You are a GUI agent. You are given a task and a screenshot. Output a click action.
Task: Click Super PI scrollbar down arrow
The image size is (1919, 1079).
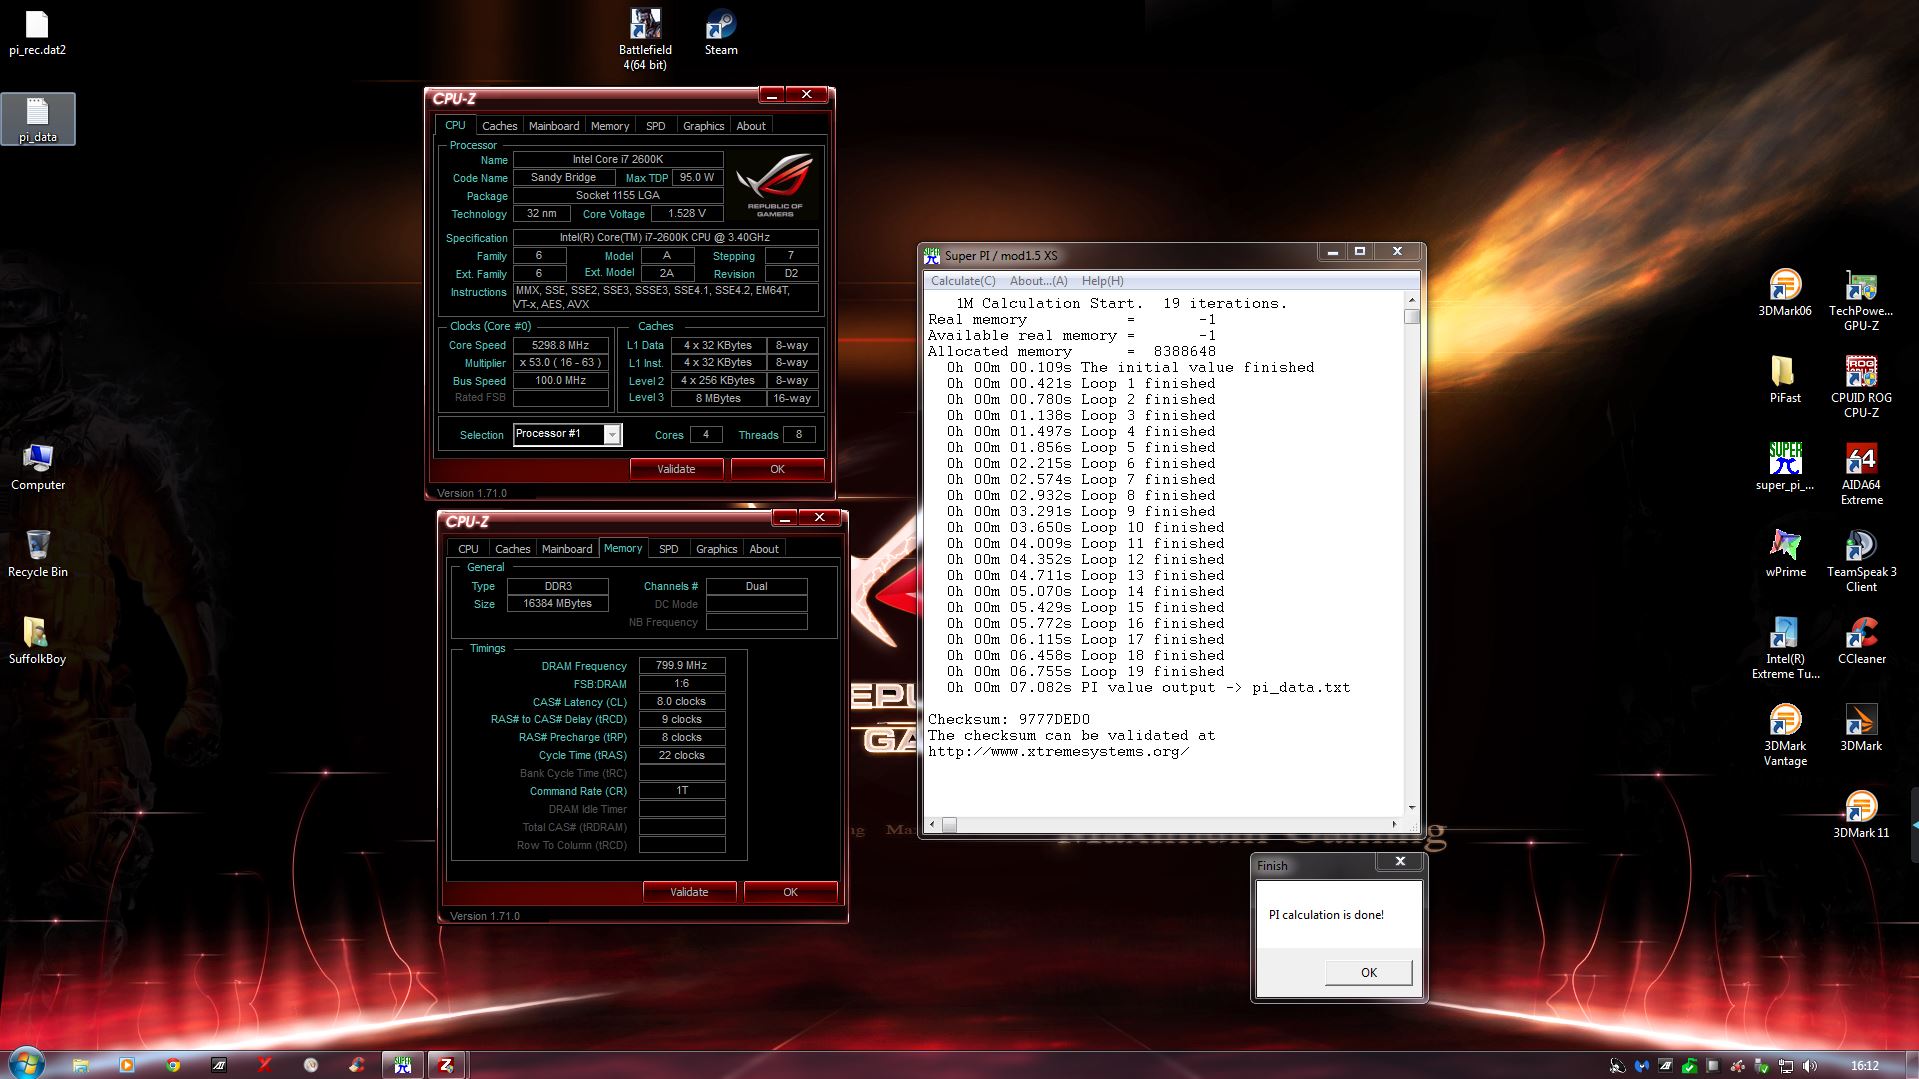1411,807
